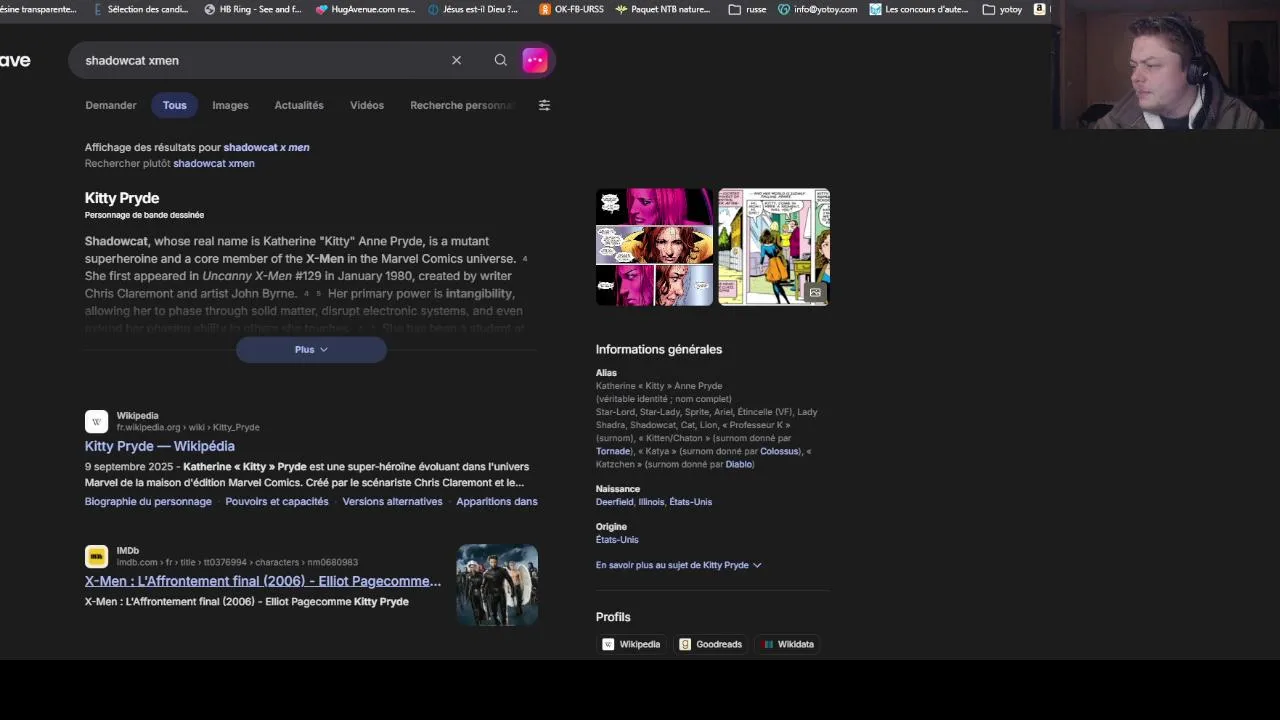This screenshot has height=720, width=1280.
Task: Follow the Diablo link
Action: pyautogui.click(x=739, y=464)
